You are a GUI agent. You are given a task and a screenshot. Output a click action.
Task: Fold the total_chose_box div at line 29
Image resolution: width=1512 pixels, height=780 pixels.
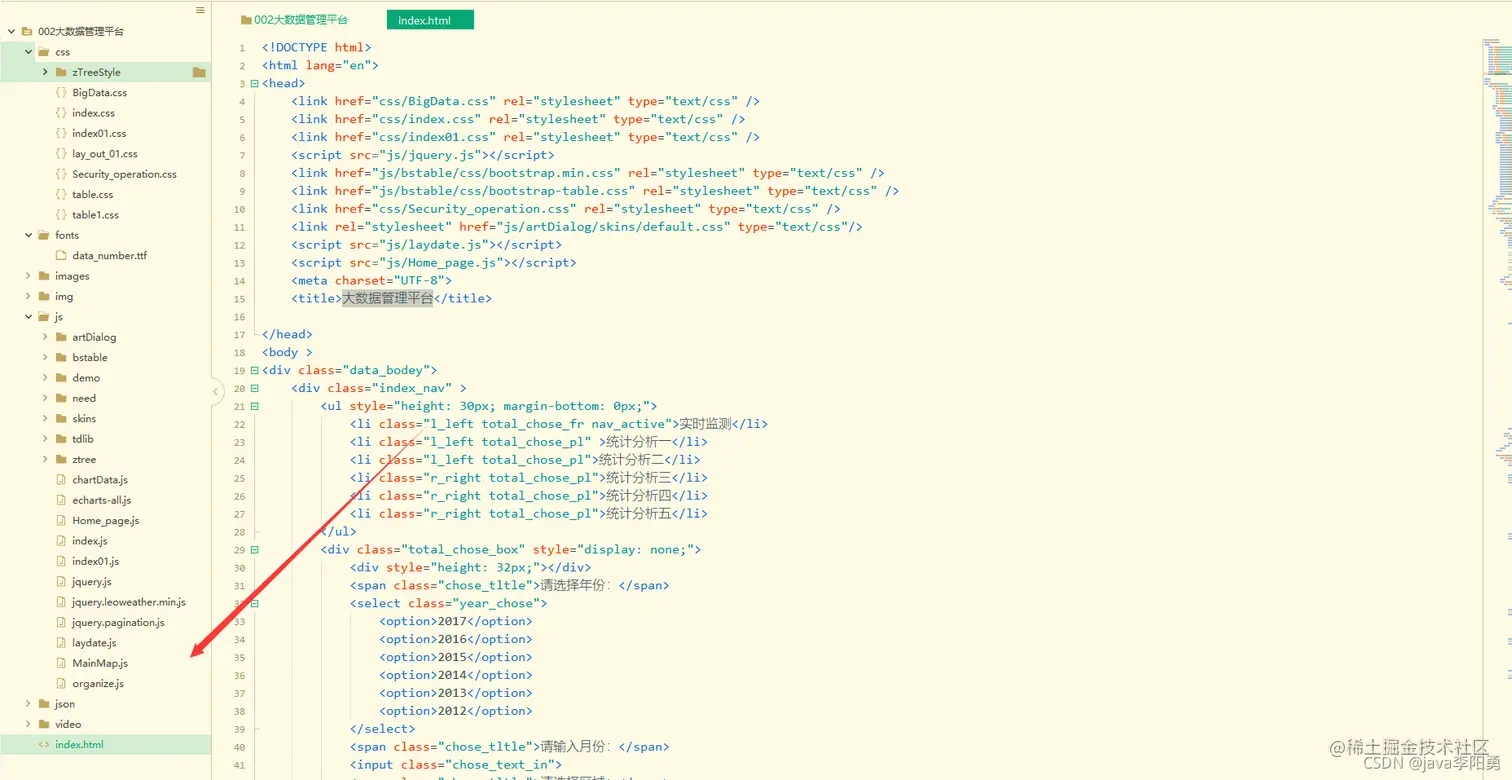tap(254, 549)
